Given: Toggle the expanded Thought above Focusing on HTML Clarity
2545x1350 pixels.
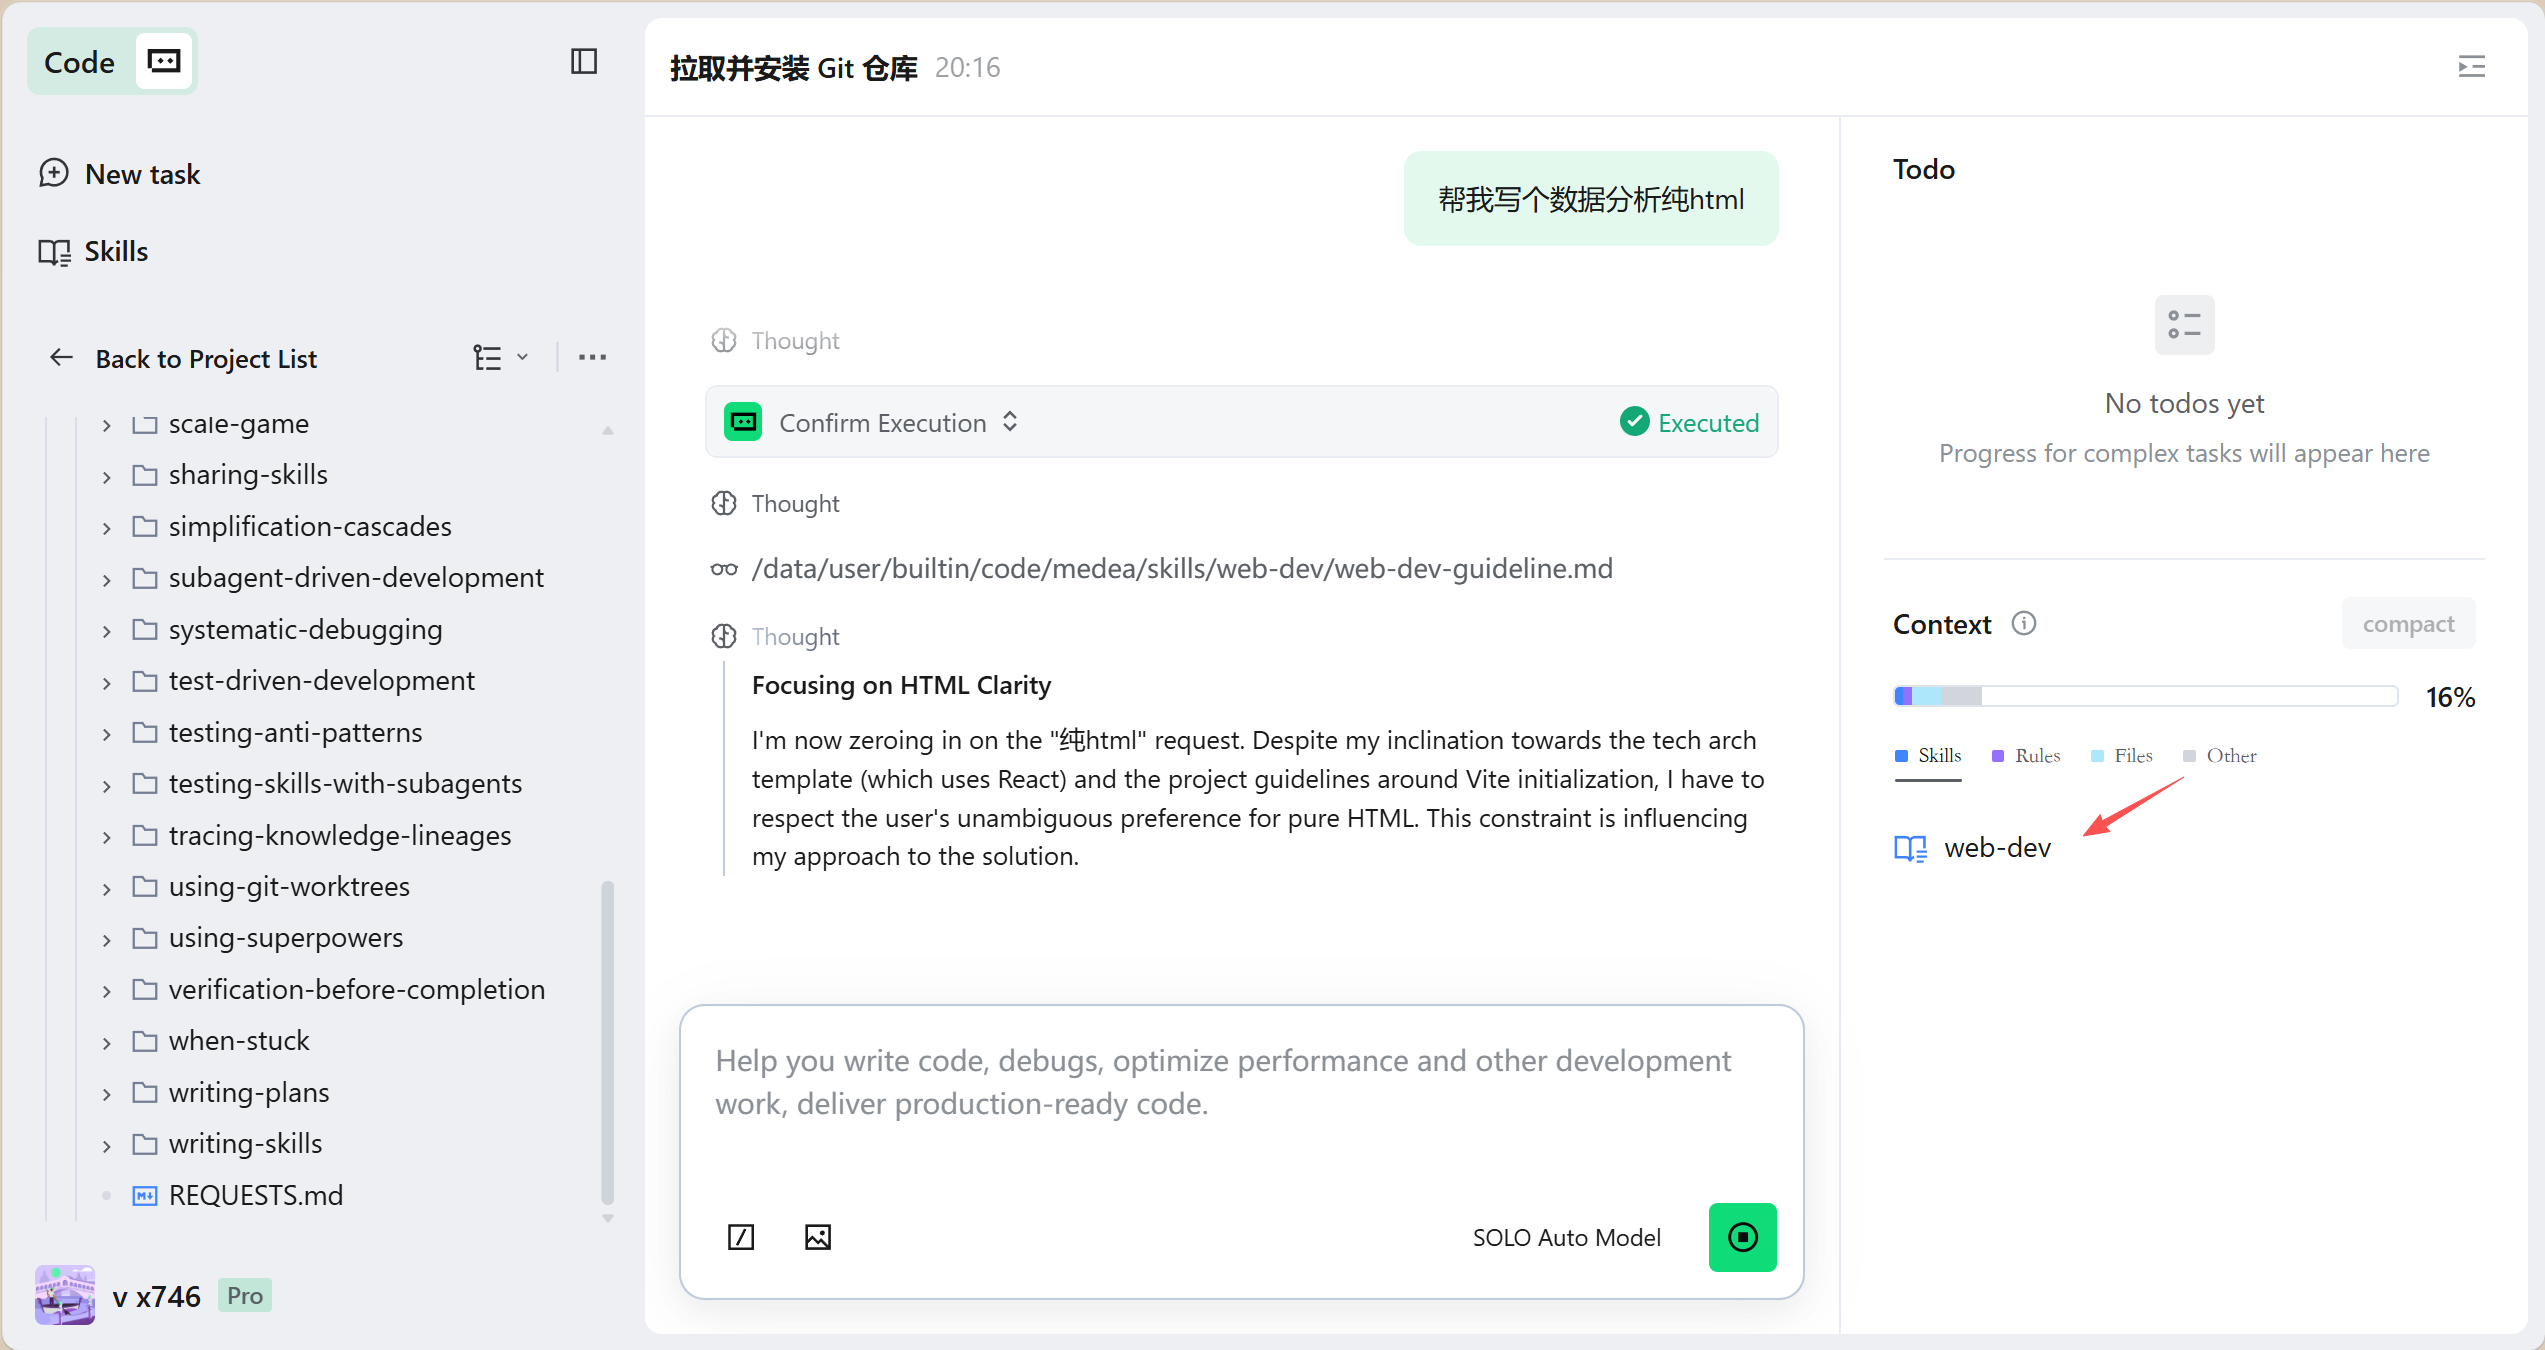Looking at the screenshot, I should 795,637.
